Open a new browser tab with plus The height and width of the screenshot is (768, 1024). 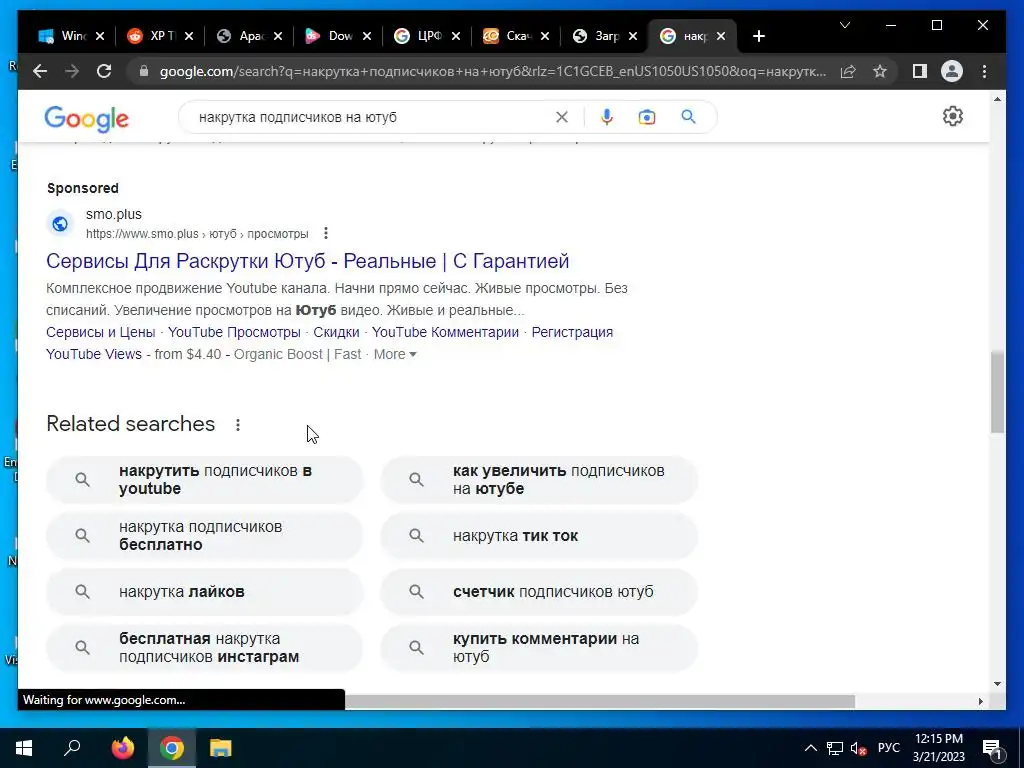pos(758,37)
